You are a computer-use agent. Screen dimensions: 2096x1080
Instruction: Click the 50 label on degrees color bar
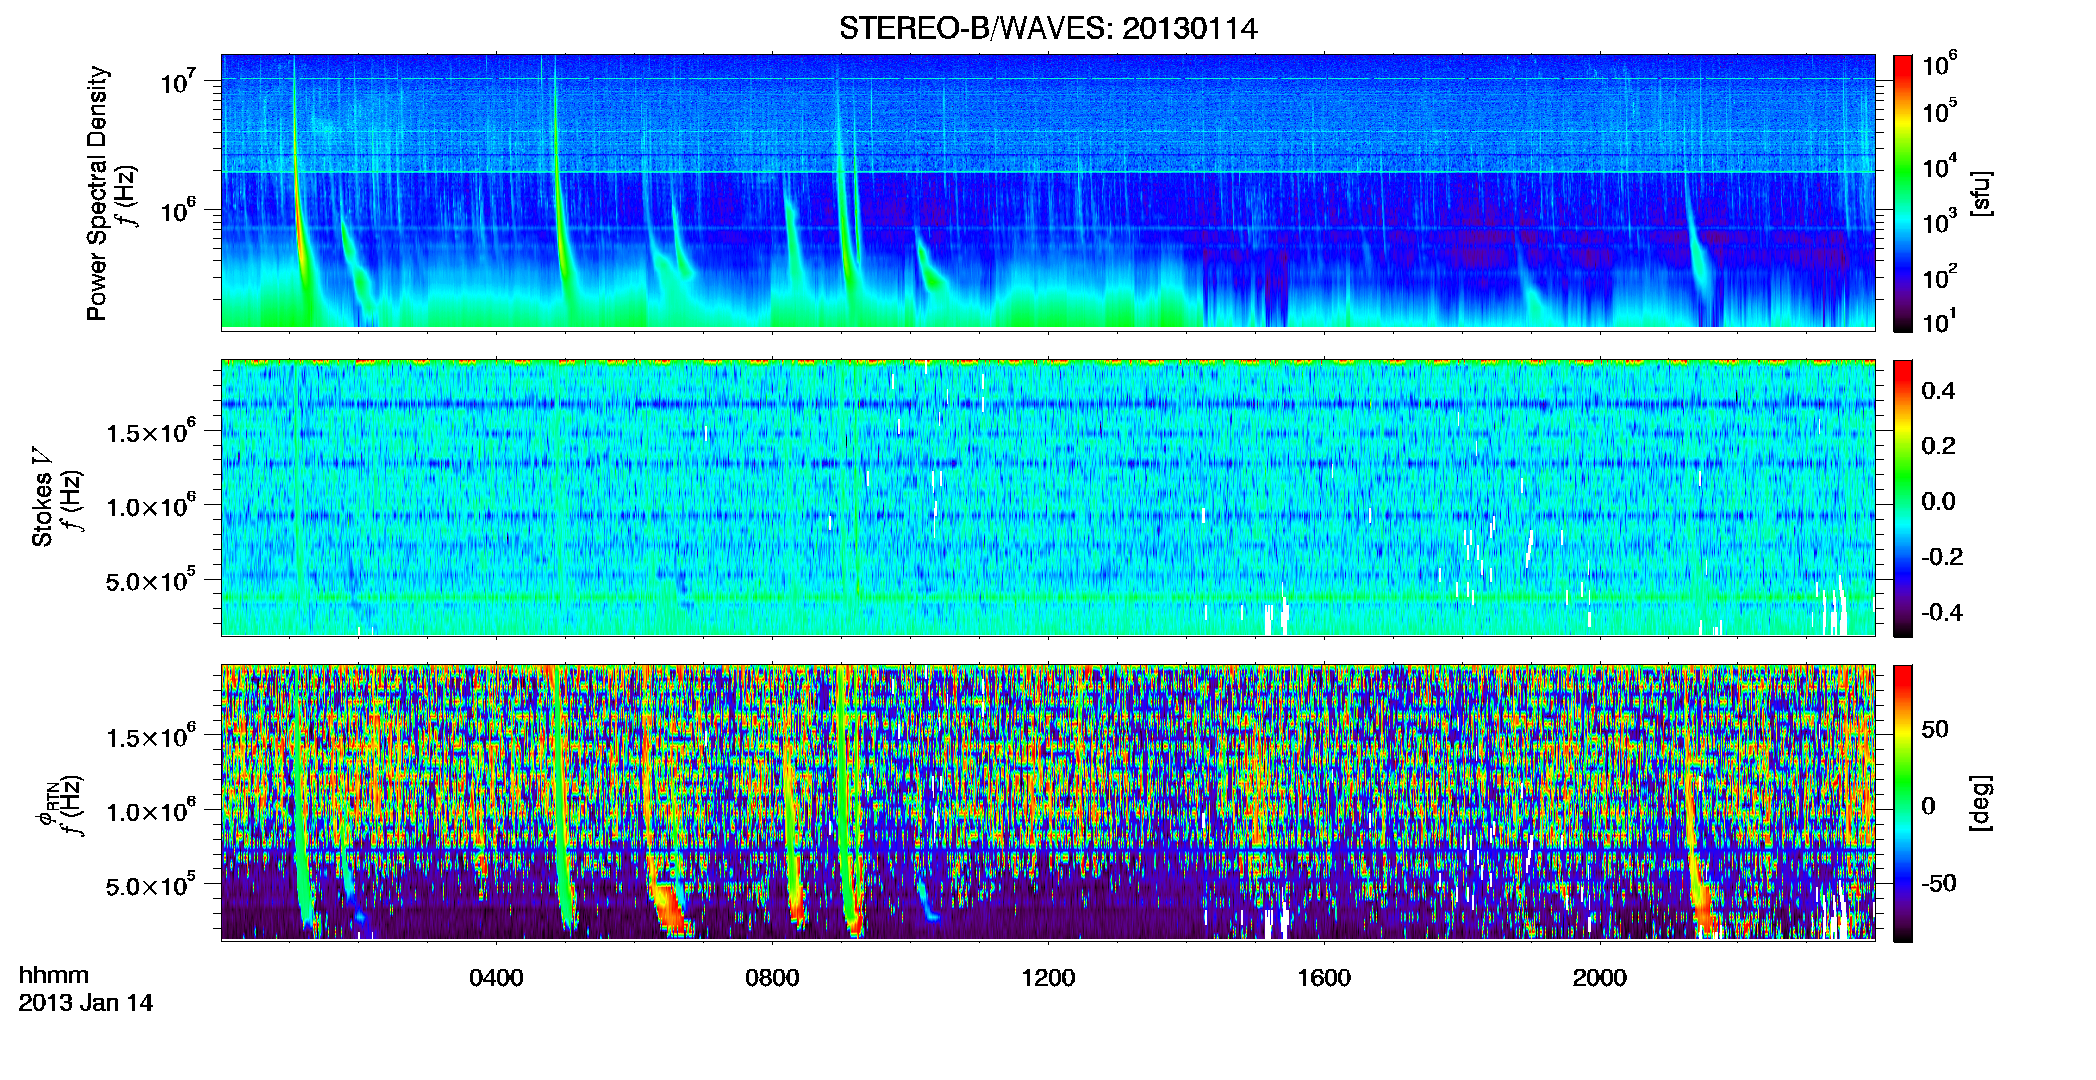(x=1935, y=729)
